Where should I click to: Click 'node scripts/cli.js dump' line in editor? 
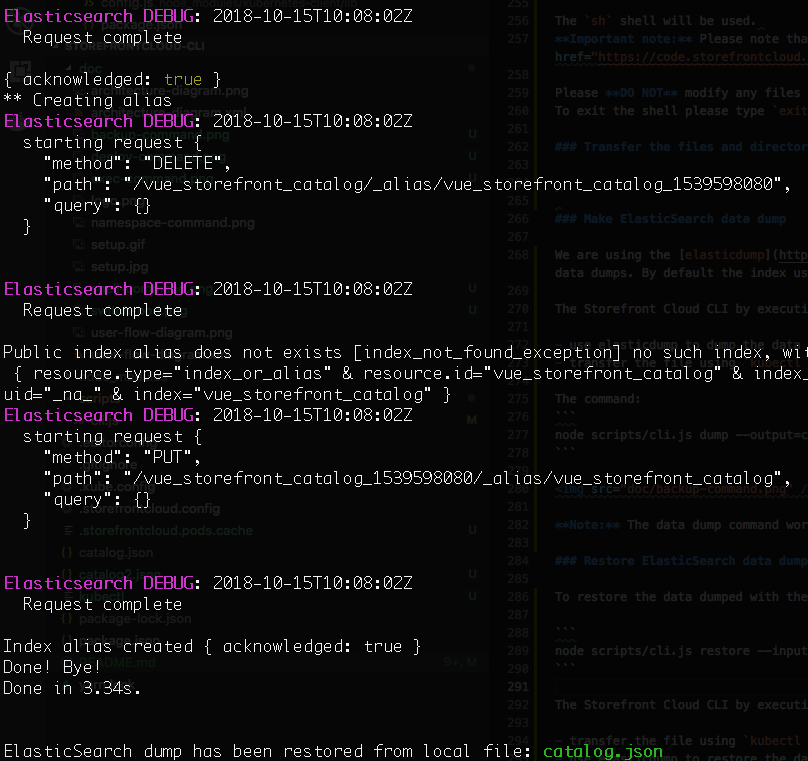(681, 435)
